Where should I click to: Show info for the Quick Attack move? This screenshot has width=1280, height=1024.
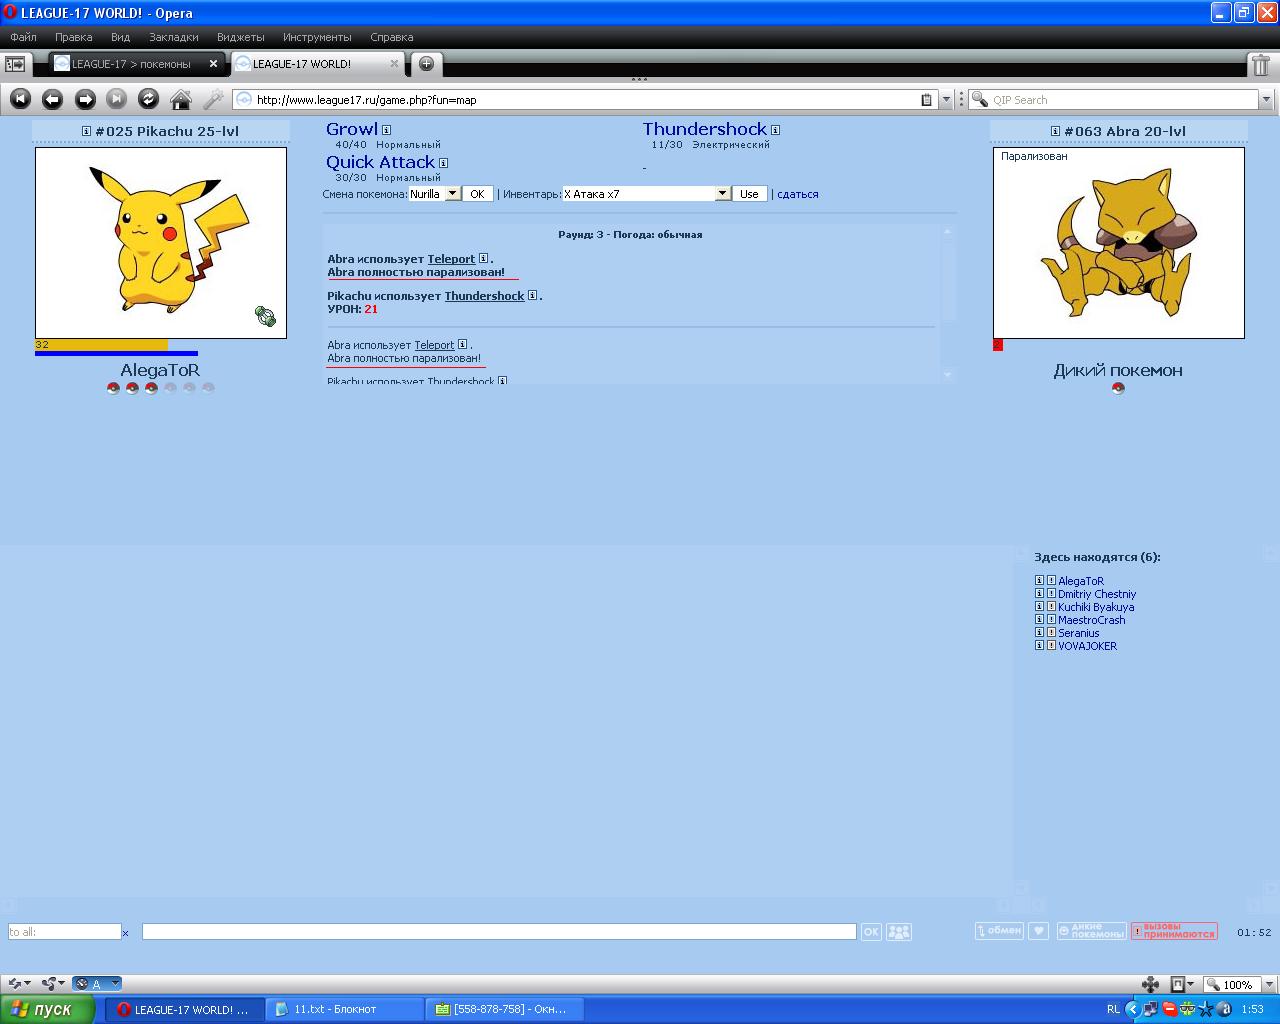click(443, 163)
